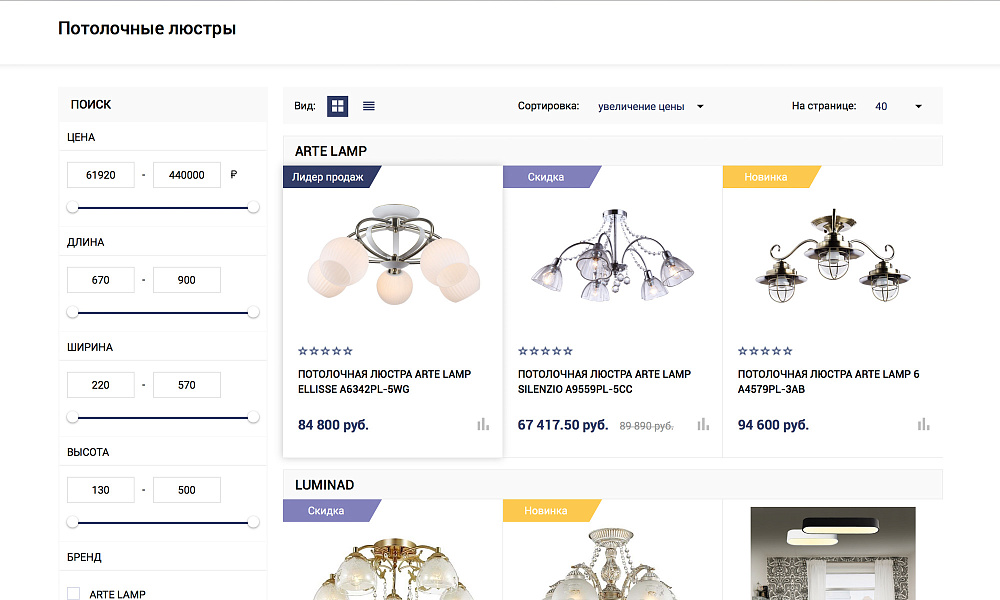Click the maximum length input showing 900
Viewport: 1000px width, 600px height.
point(187,279)
